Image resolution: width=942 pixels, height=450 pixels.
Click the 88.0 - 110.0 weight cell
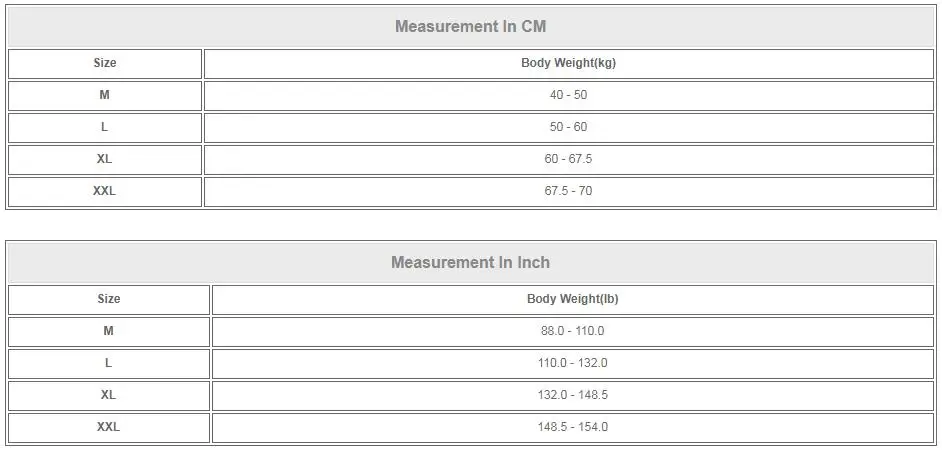tap(573, 332)
